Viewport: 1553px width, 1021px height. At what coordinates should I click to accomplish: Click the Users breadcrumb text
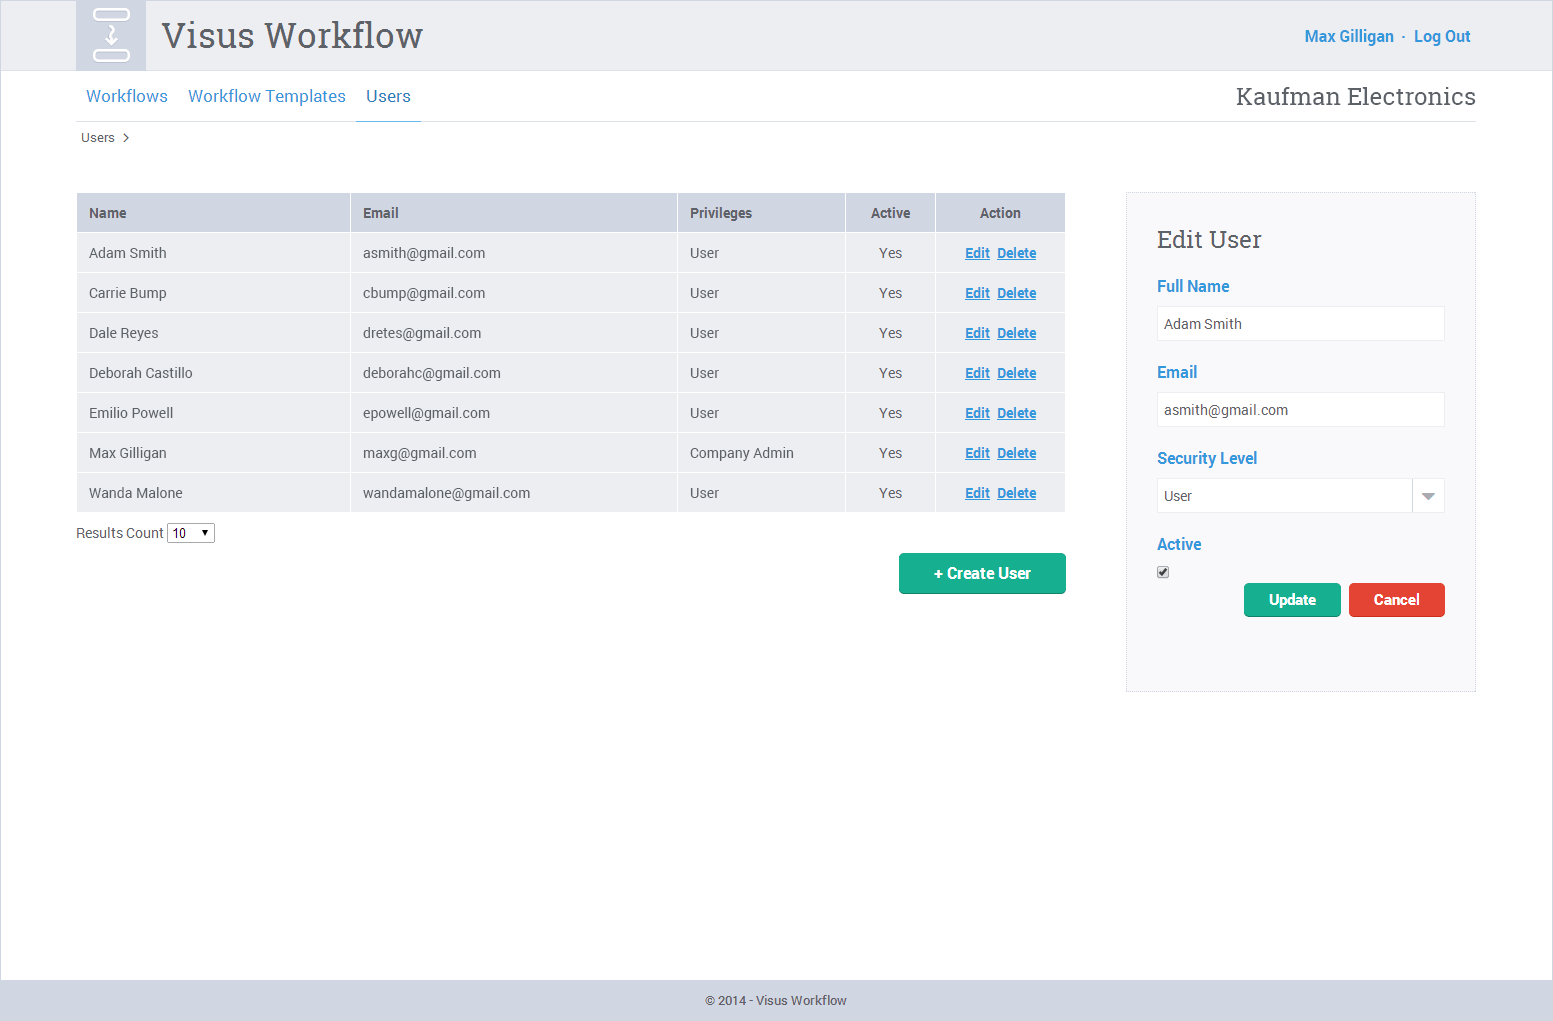click(98, 138)
